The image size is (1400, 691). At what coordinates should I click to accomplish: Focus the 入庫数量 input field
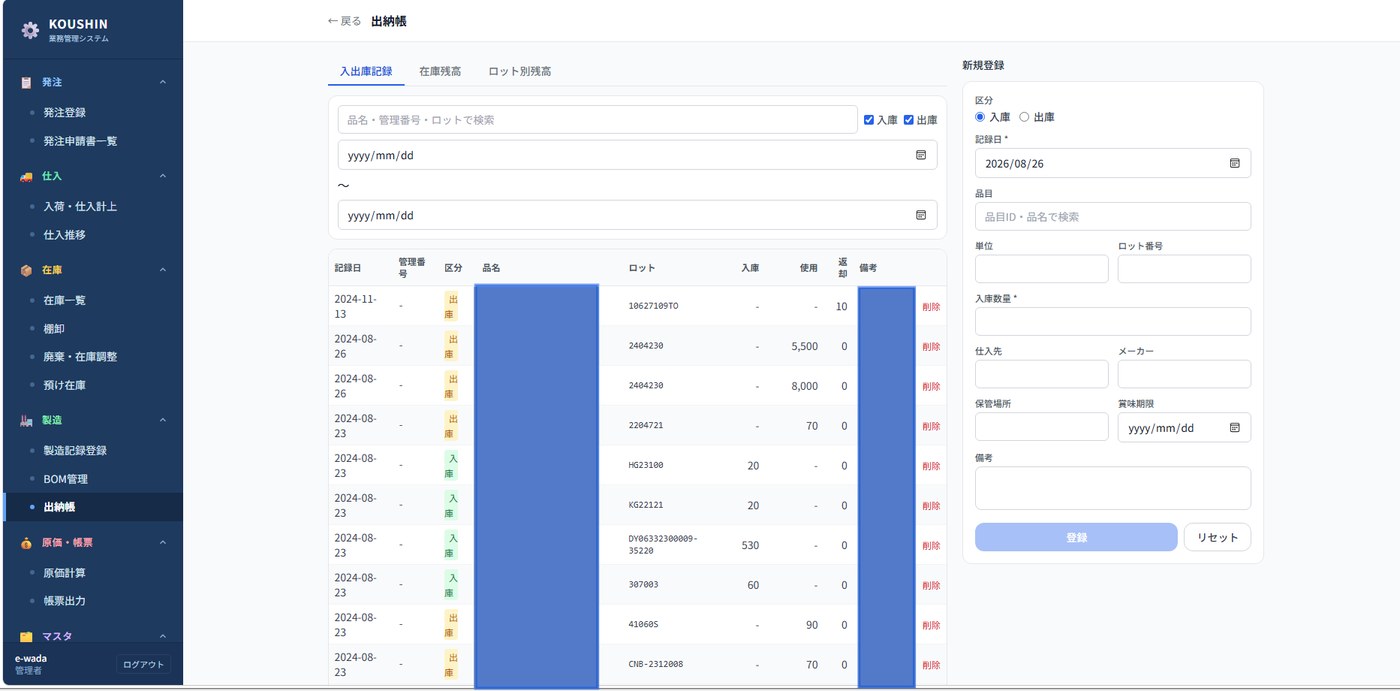click(x=1113, y=321)
